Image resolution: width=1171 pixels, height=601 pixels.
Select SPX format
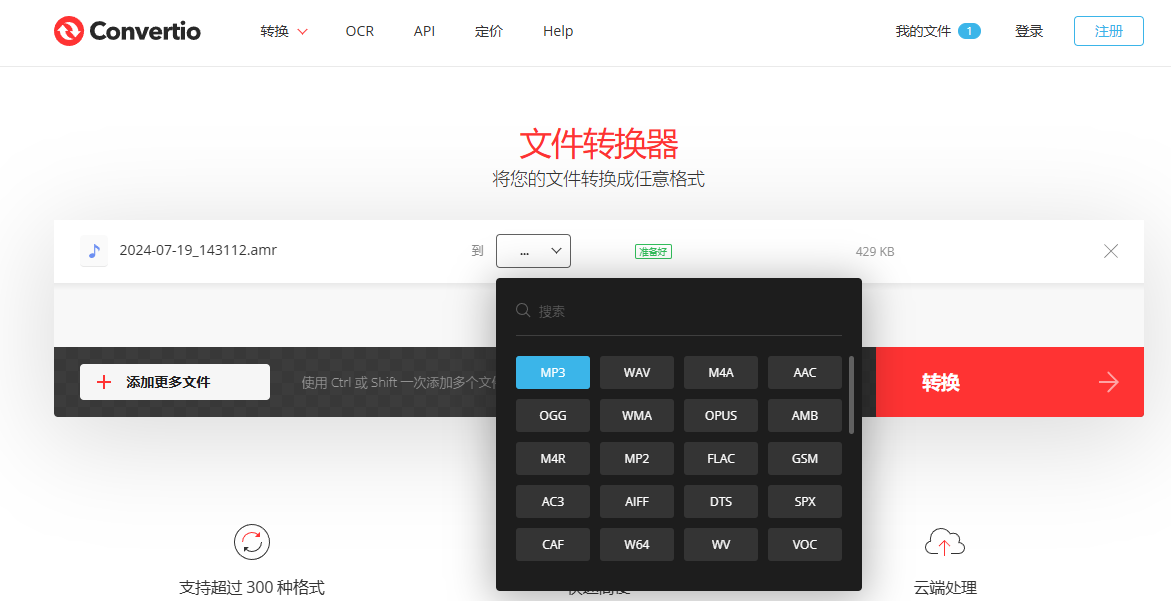pyautogui.click(x=805, y=502)
